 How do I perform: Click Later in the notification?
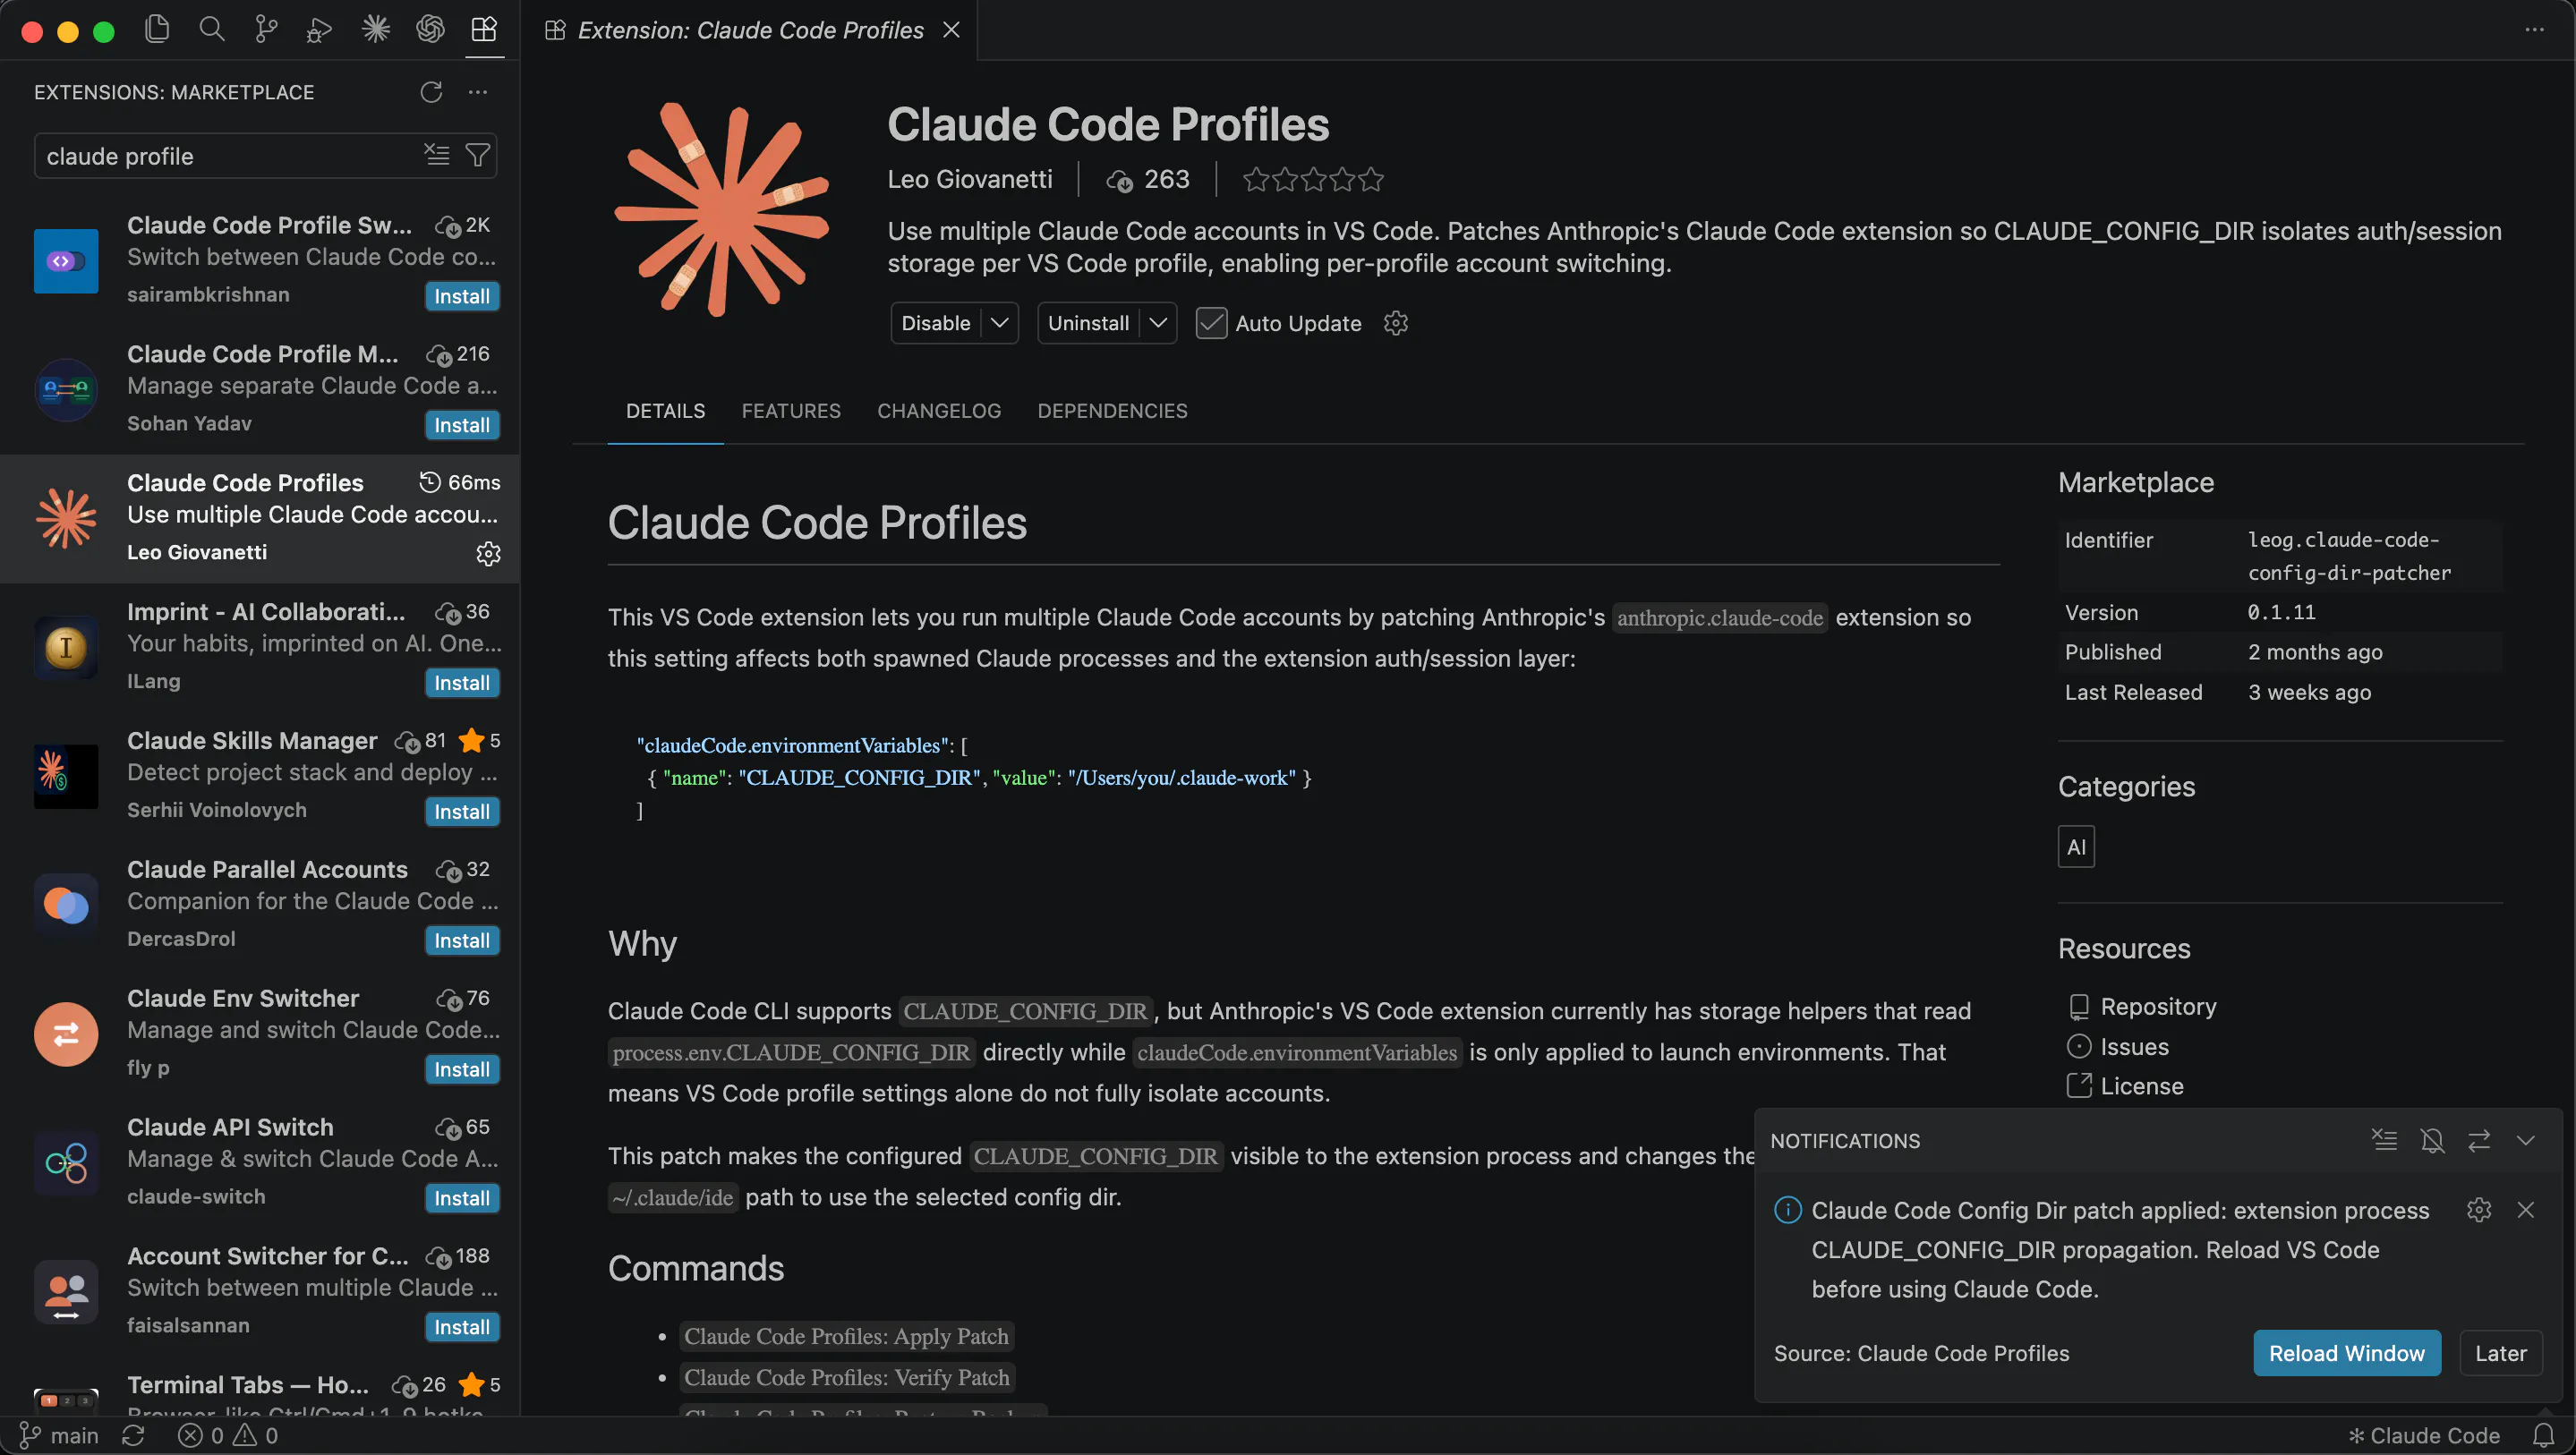pos(2500,1353)
